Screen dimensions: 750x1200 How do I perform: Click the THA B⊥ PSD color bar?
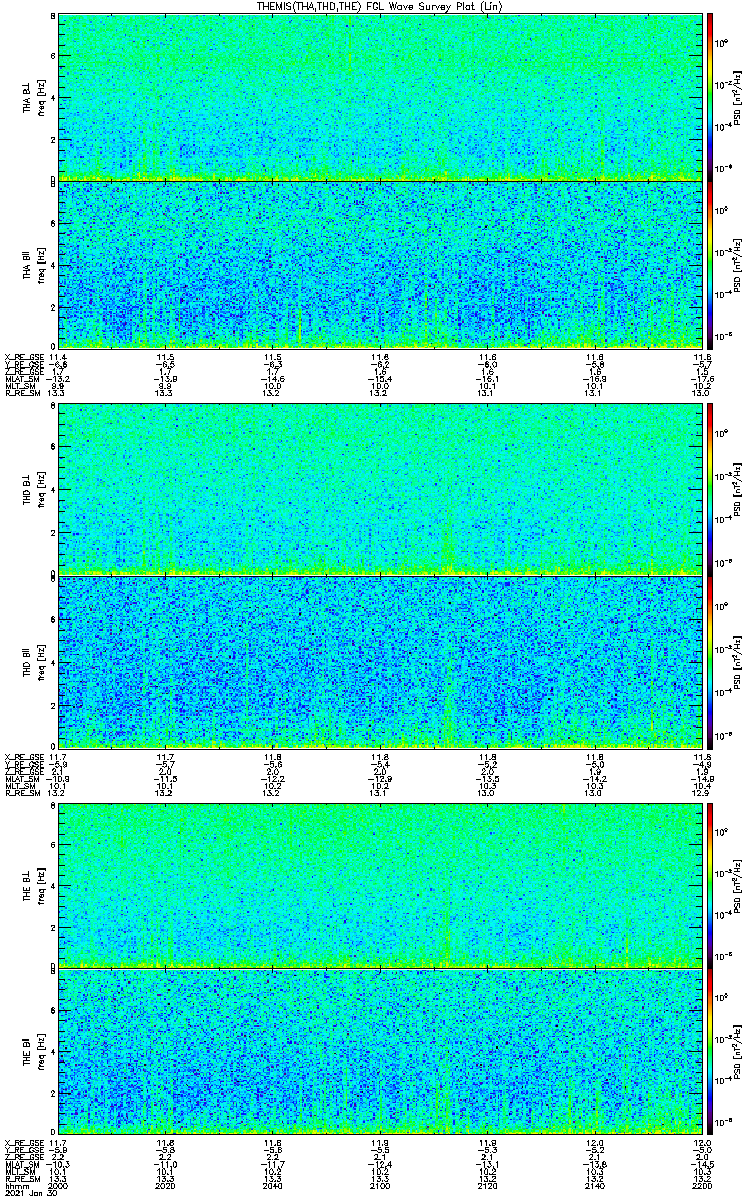click(709, 97)
